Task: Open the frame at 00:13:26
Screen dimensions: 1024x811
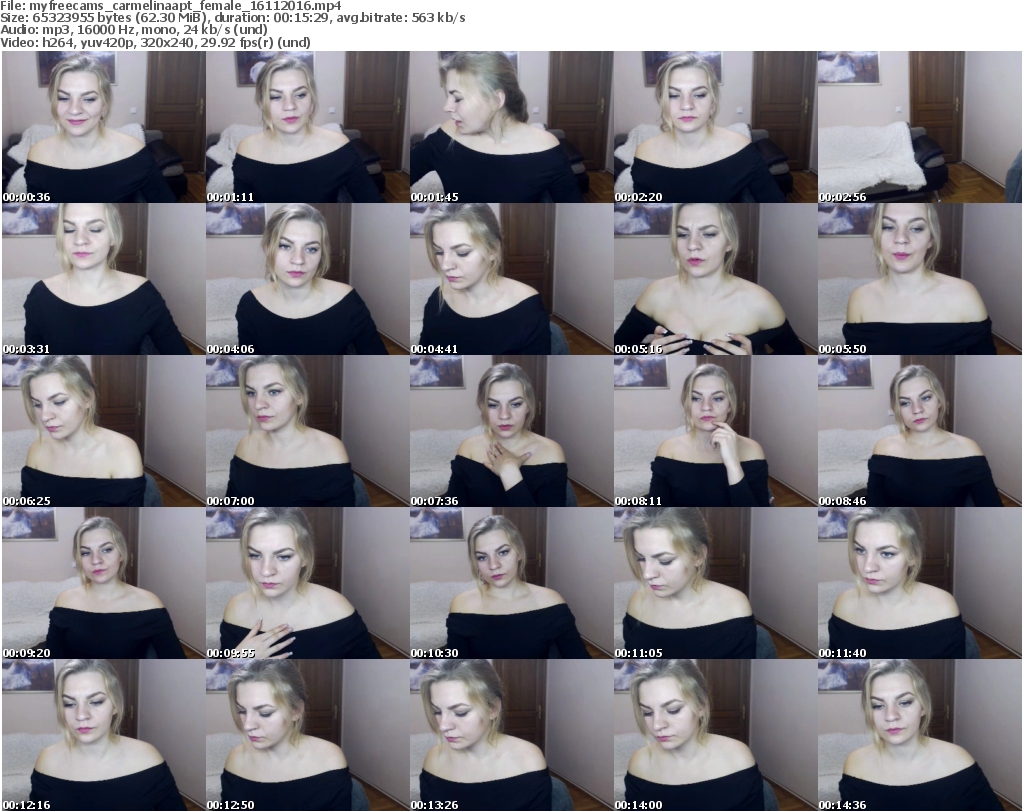Action: pos(511,735)
